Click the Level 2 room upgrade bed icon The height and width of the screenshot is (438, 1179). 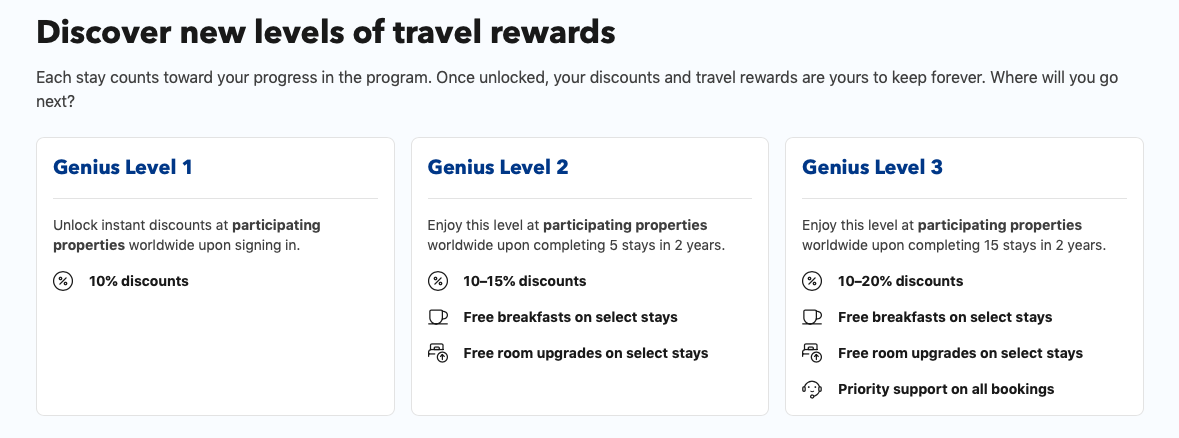tap(437, 353)
